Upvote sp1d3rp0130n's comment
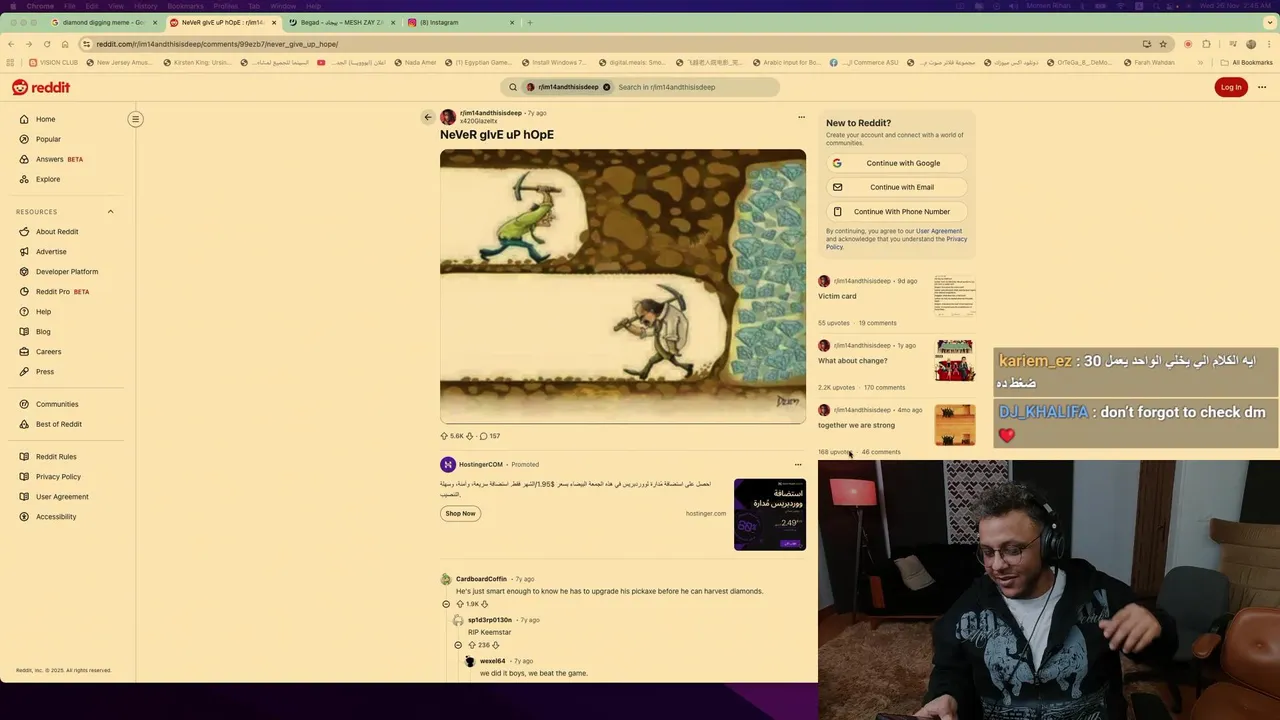The width and height of the screenshot is (1280, 720). [472, 645]
